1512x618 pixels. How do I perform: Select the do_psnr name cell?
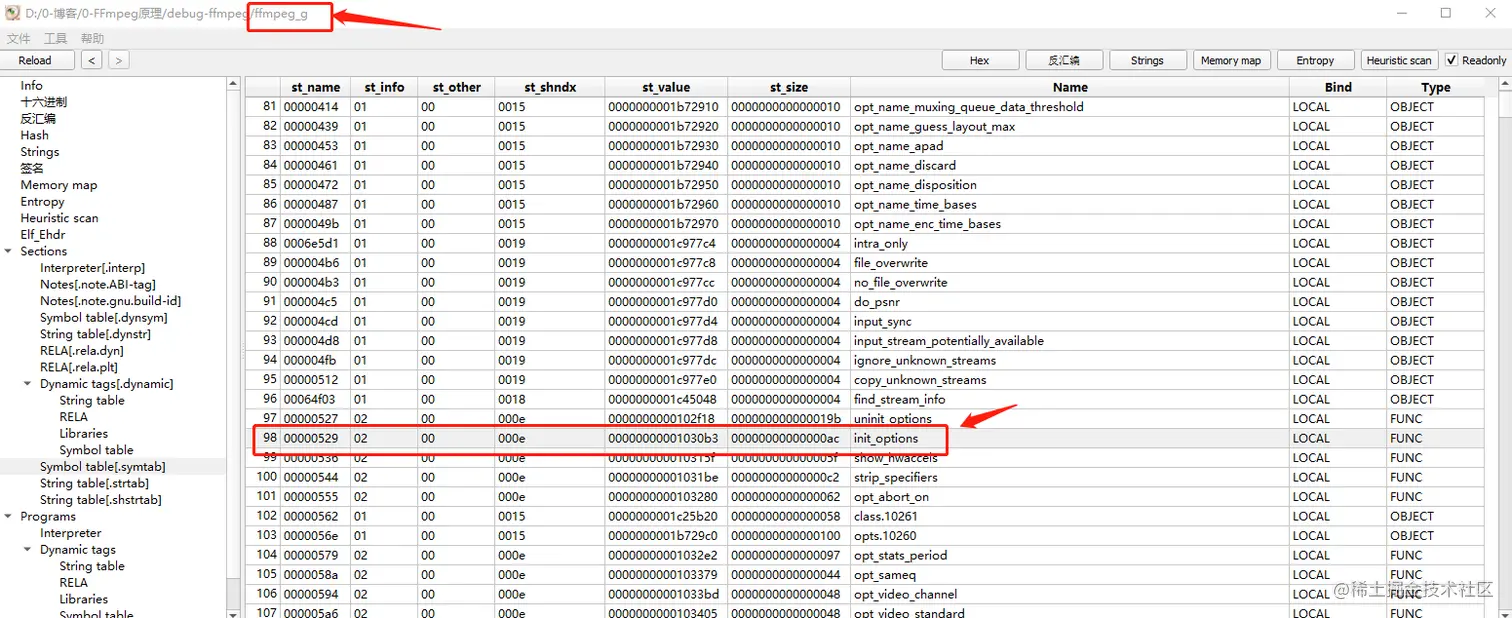(1070, 302)
